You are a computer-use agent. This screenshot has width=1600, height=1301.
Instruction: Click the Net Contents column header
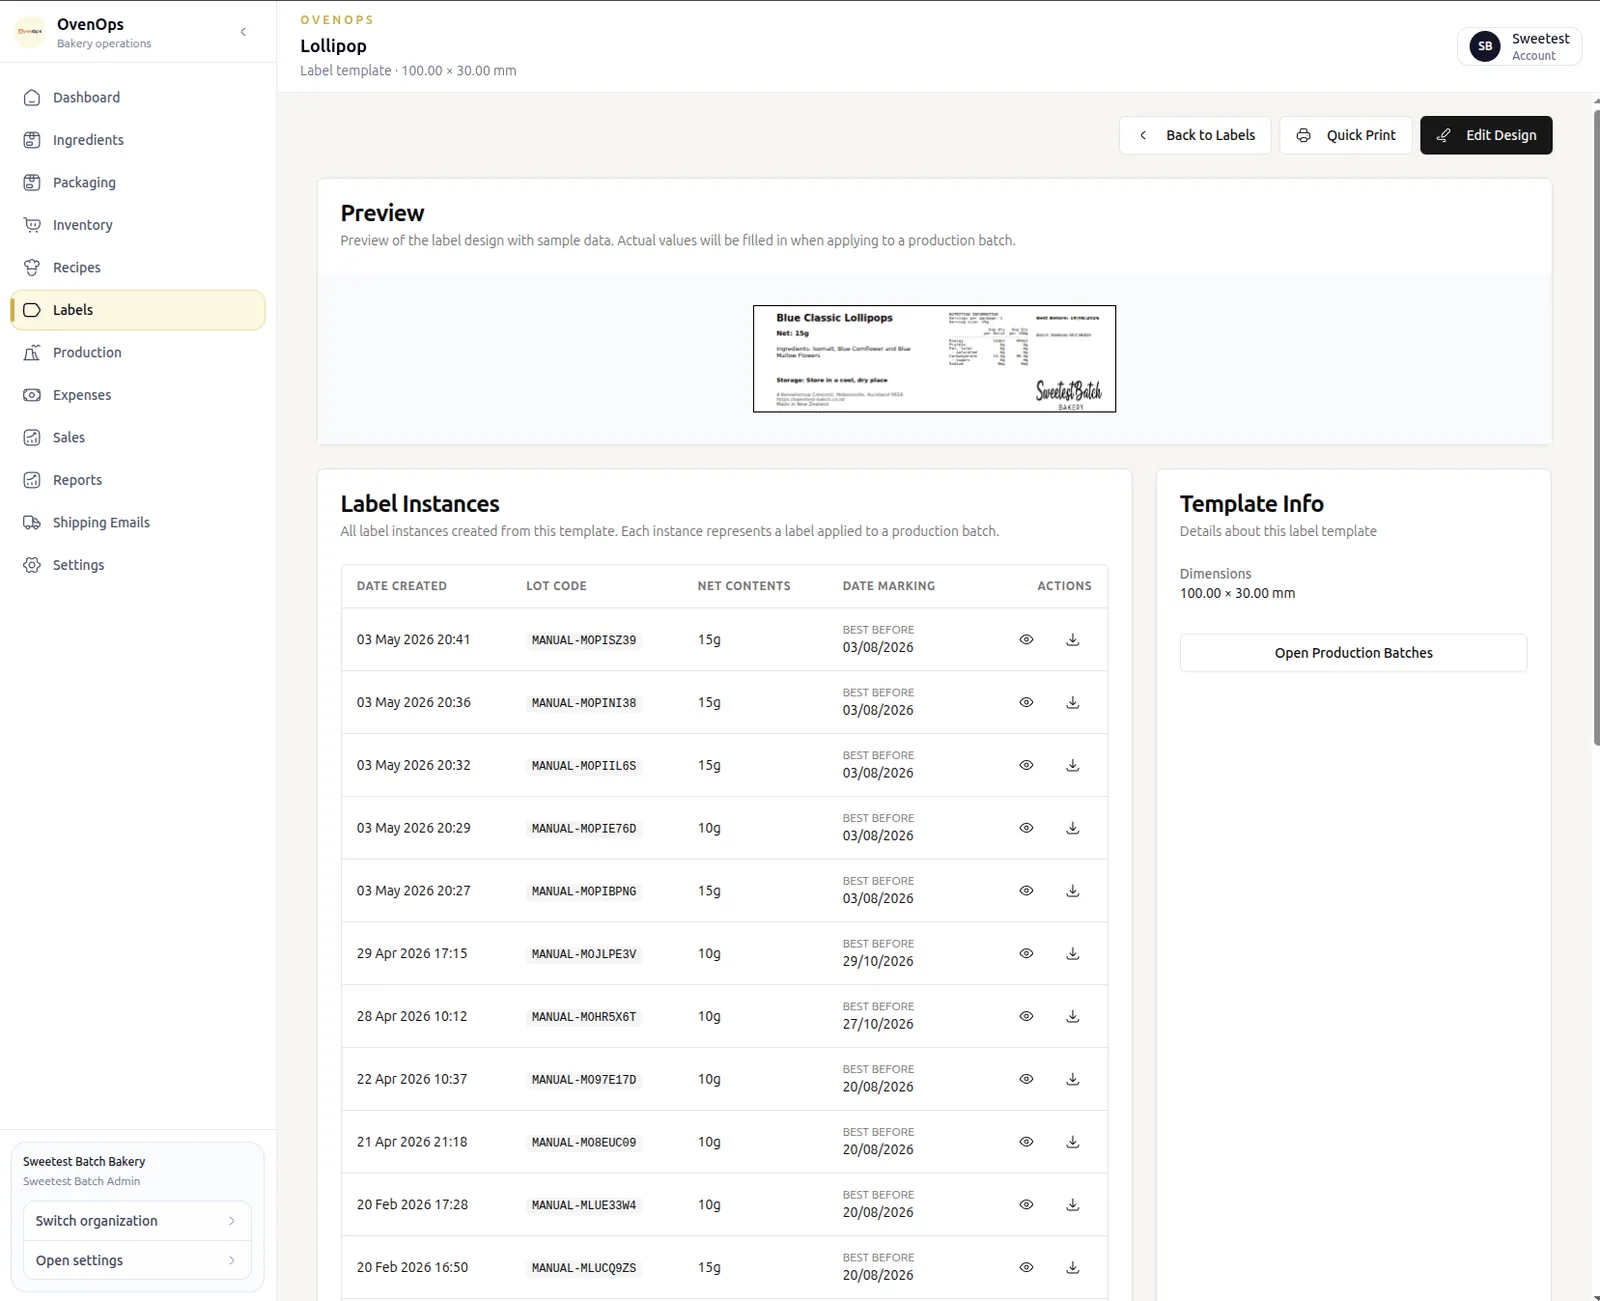coord(744,586)
